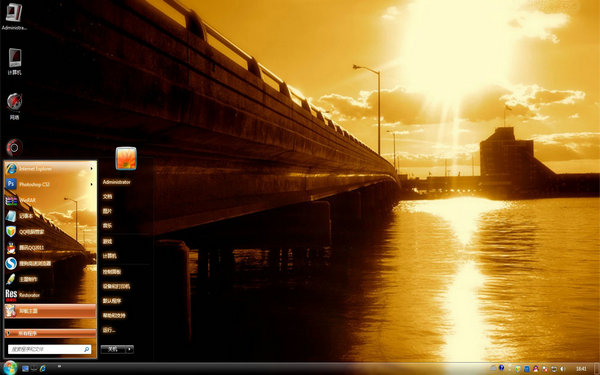Image resolution: width=600 pixels, height=375 pixels.
Task: Expand the Internet Explorer jump list arrow
Action: (x=91, y=168)
